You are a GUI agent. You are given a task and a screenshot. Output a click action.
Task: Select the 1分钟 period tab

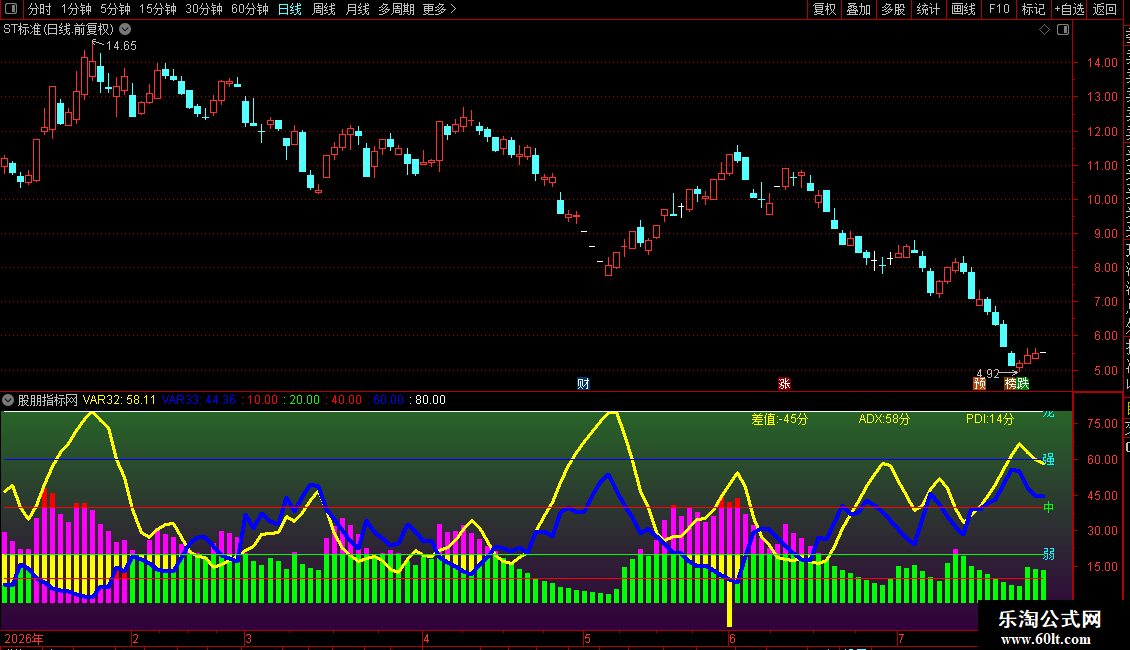pyautogui.click(x=76, y=9)
